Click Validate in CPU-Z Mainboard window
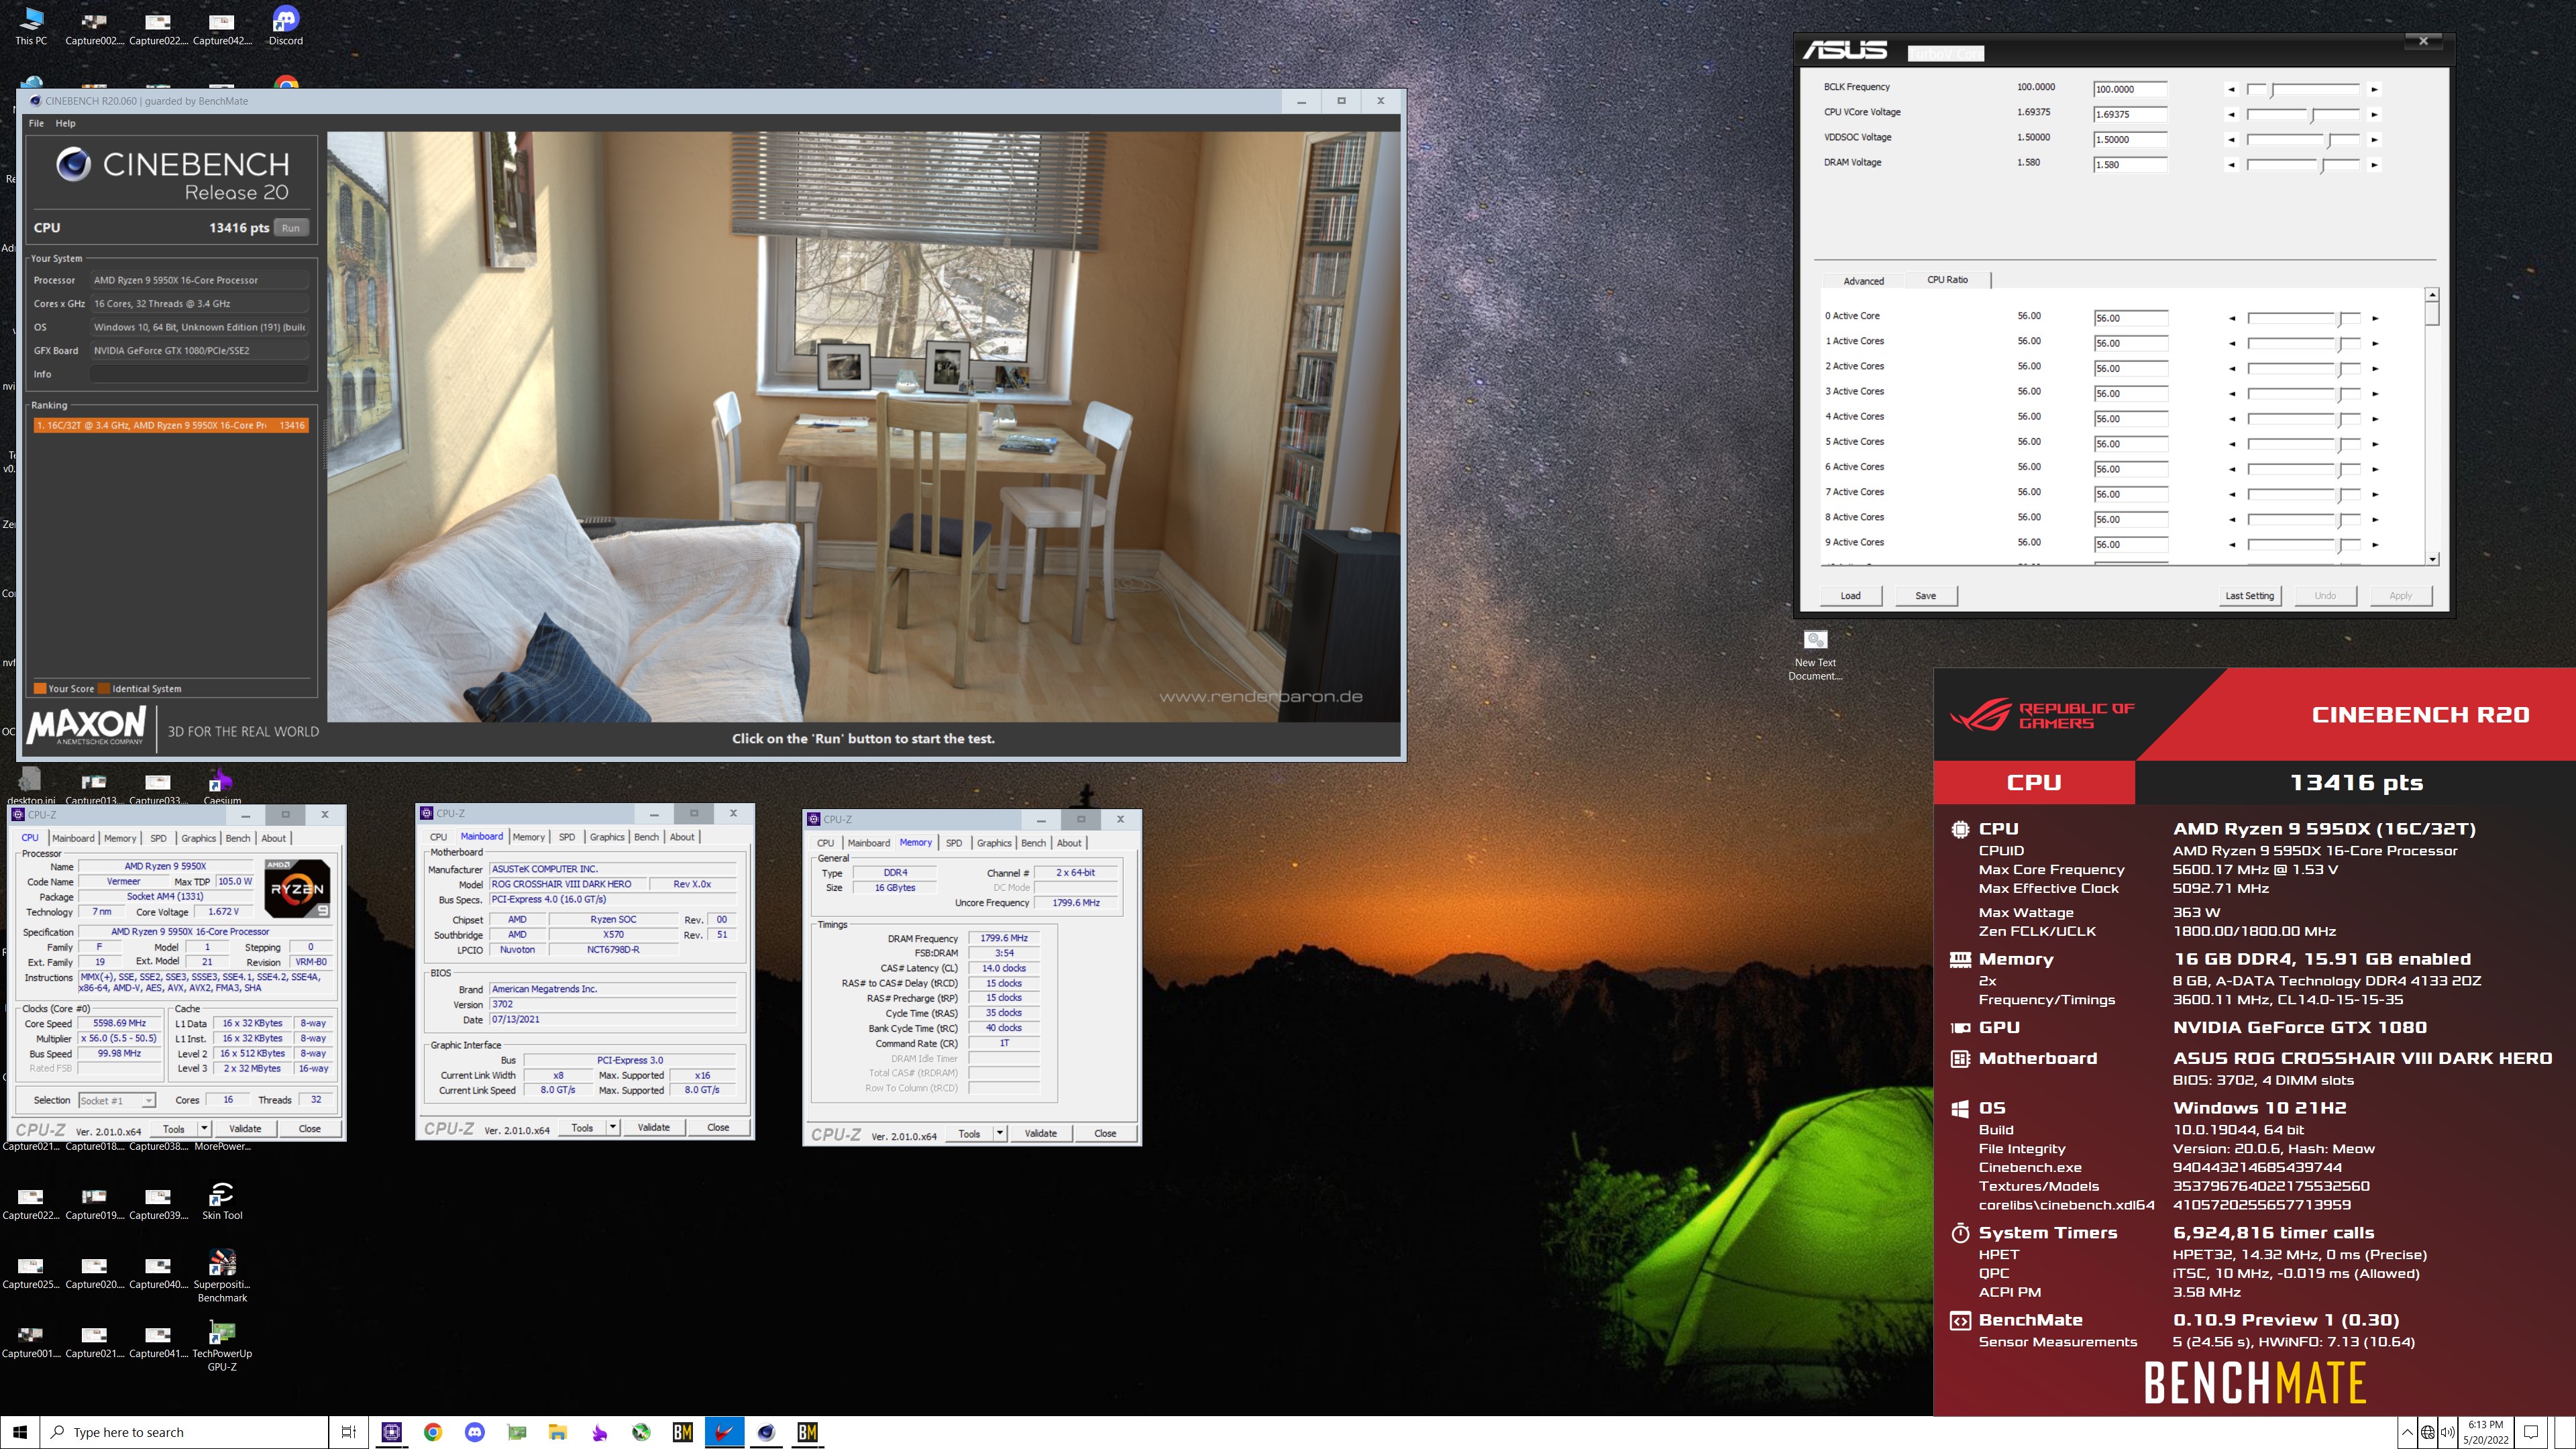This screenshot has height=1449, width=2576. [x=654, y=1127]
